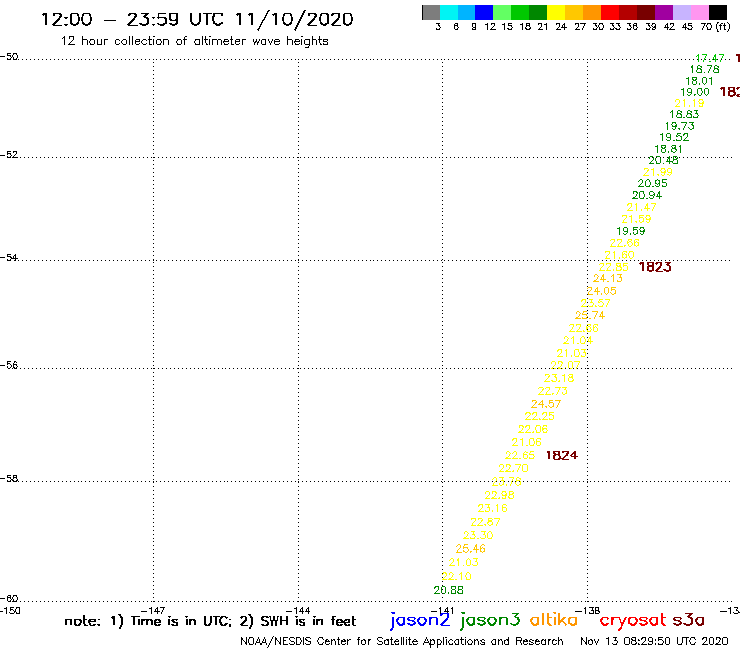The height and width of the screenshot is (650, 740).
Task: Select the pink legend swatch
Action: coord(699,12)
